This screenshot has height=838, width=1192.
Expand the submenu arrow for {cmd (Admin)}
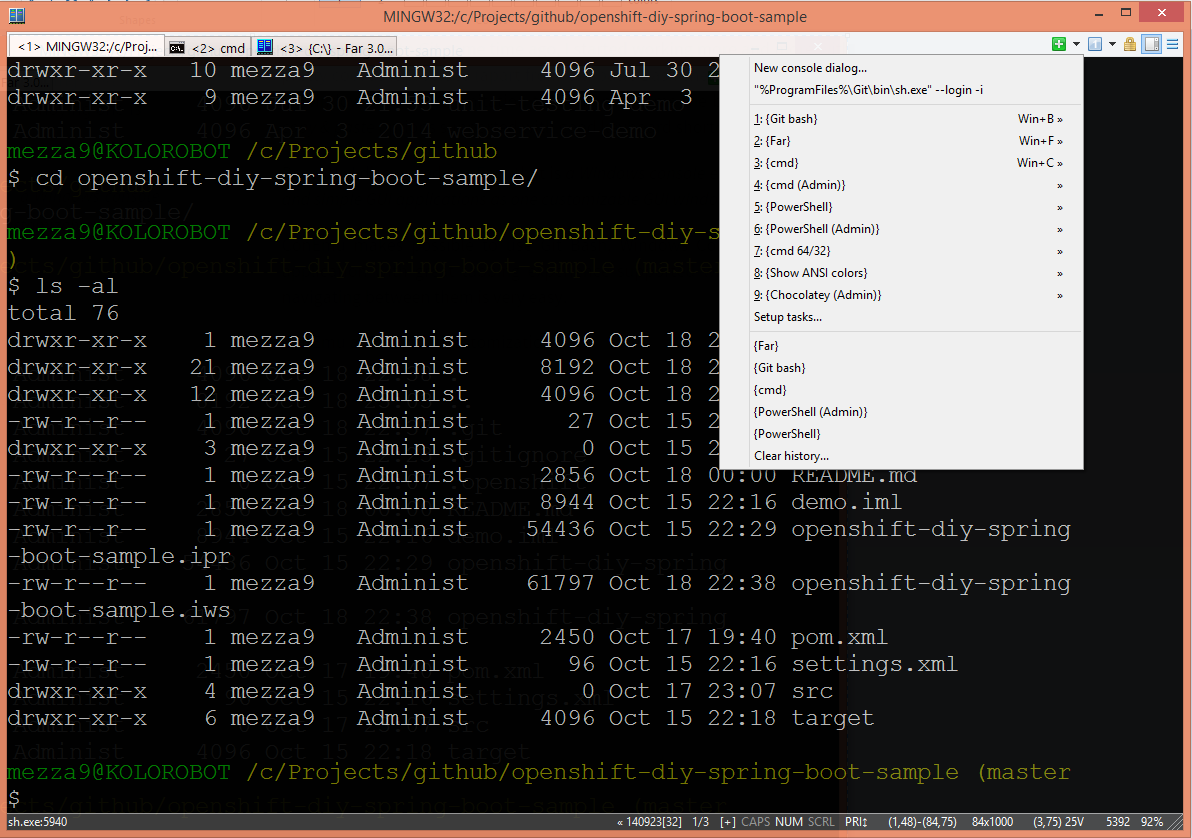click(x=1060, y=186)
